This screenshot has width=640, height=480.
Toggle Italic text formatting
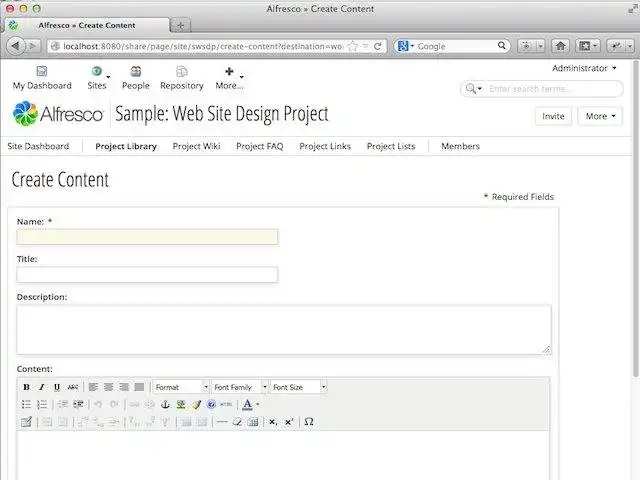pyautogui.click(x=41, y=387)
